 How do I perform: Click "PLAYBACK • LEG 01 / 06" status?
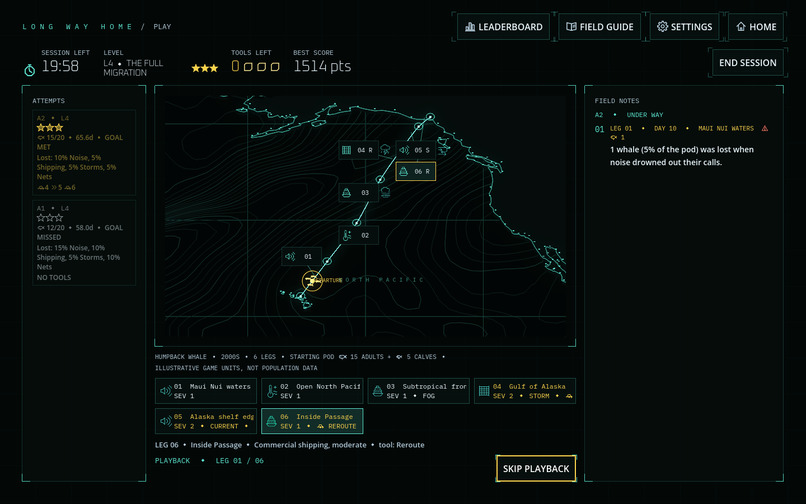coord(209,460)
